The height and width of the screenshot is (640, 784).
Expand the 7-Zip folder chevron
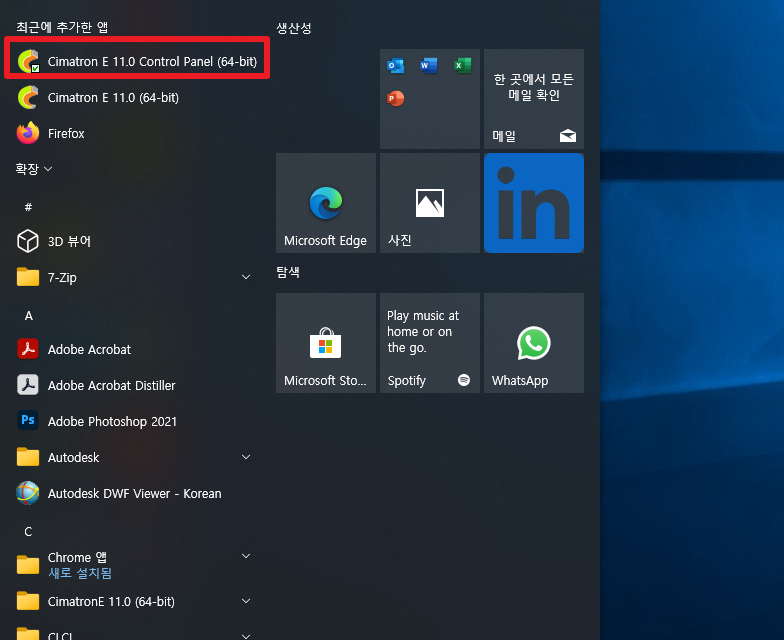tap(246, 277)
